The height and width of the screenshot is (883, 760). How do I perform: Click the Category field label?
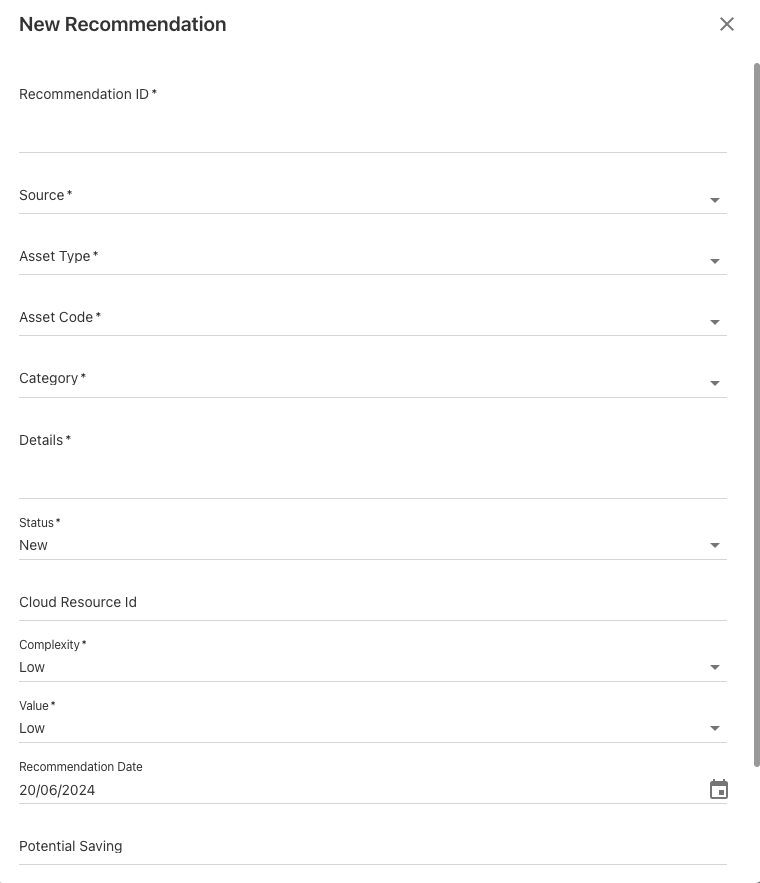[49, 378]
